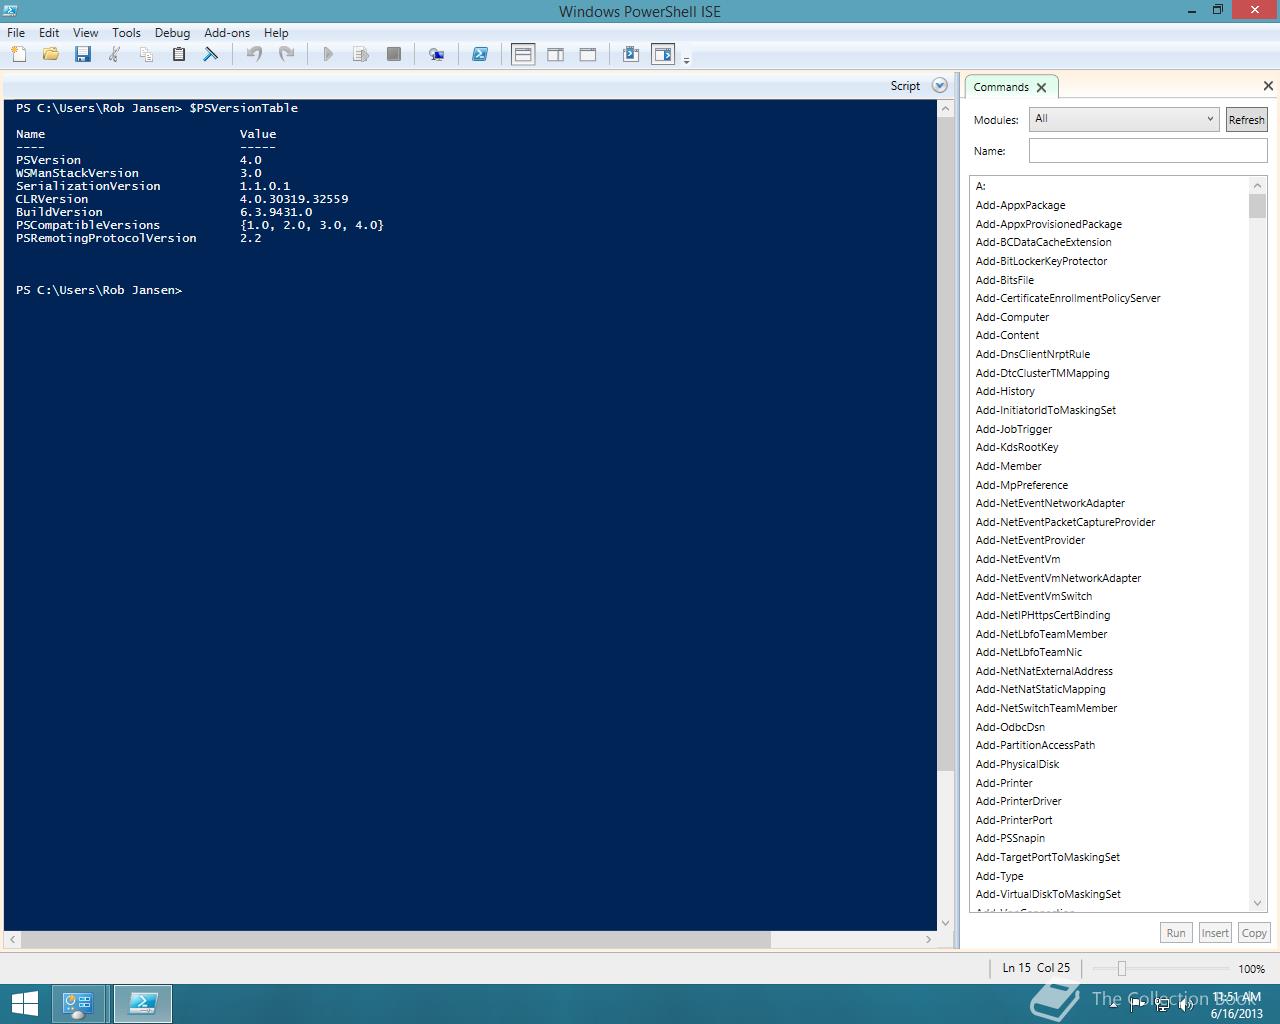Select Add-AppxPackage in command list
Screen dimensions: 1280x1024
tap(1020, 205)
